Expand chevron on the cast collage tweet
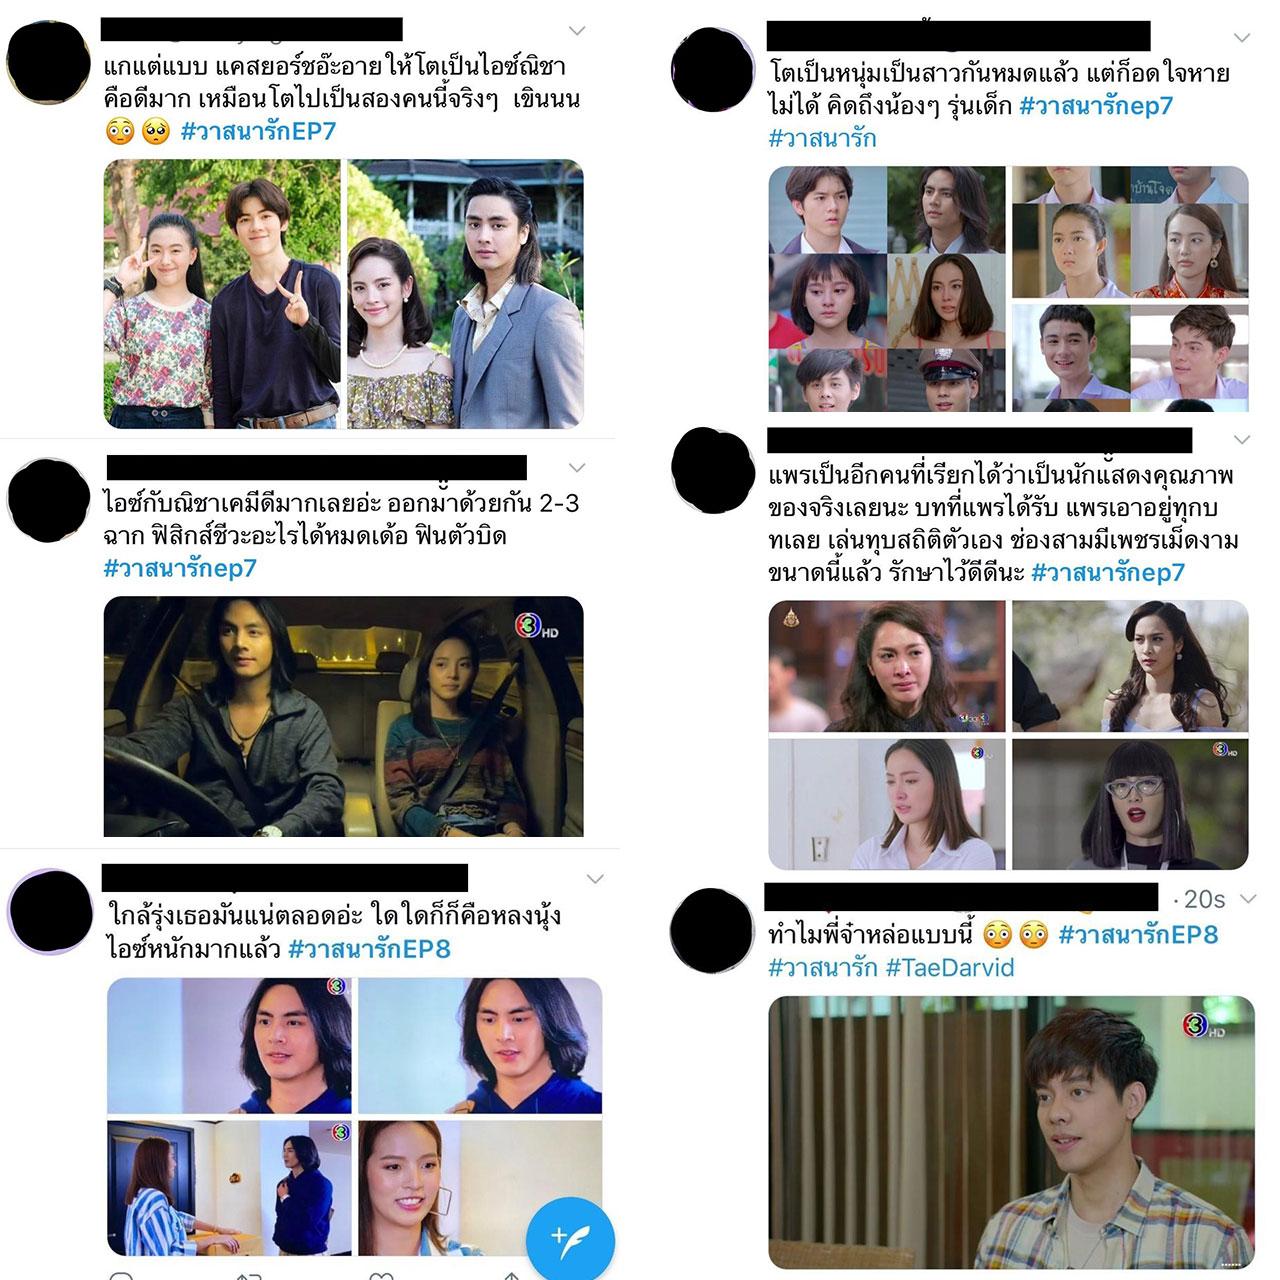The height and width of the screenshot is (1280, 1280). point(1242,38)
